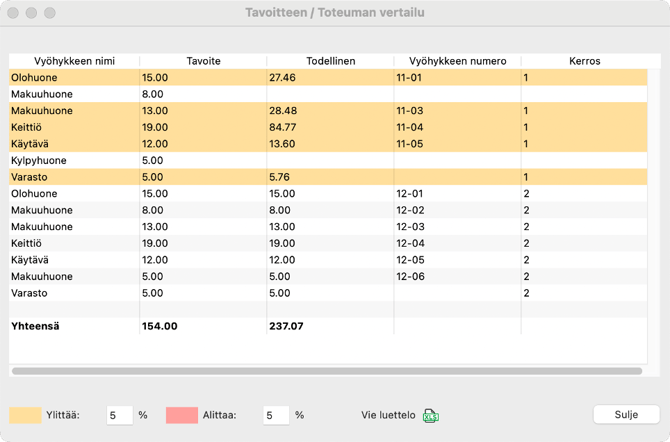This screenshot has width=670, height=442.
Task: Click the Excel export icon
Action: [x=431, y=415]
